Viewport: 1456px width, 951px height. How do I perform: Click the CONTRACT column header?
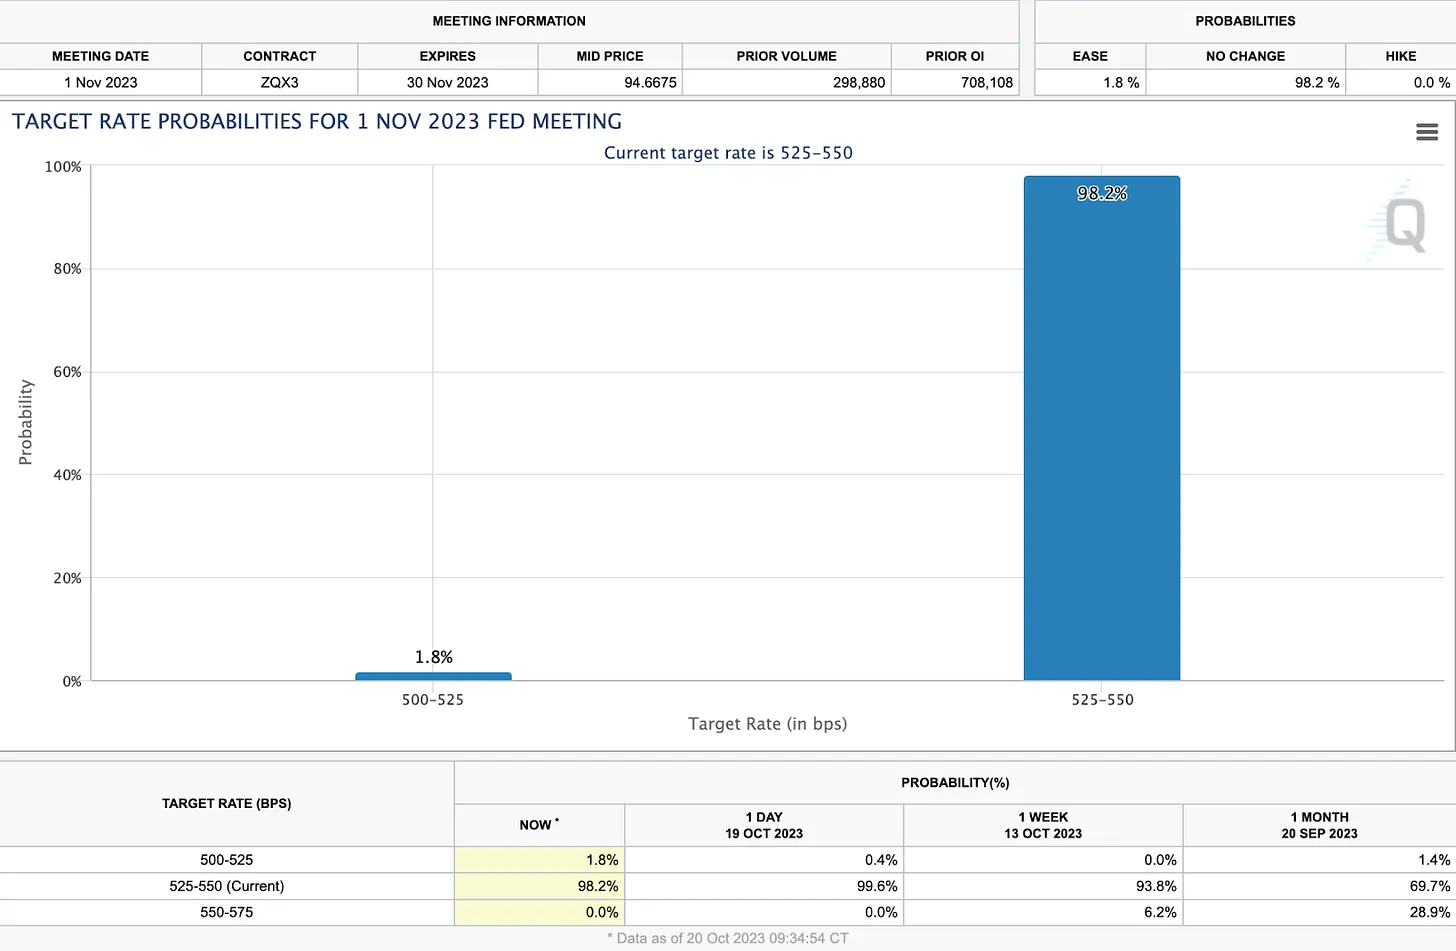click(x=279, y=56)
